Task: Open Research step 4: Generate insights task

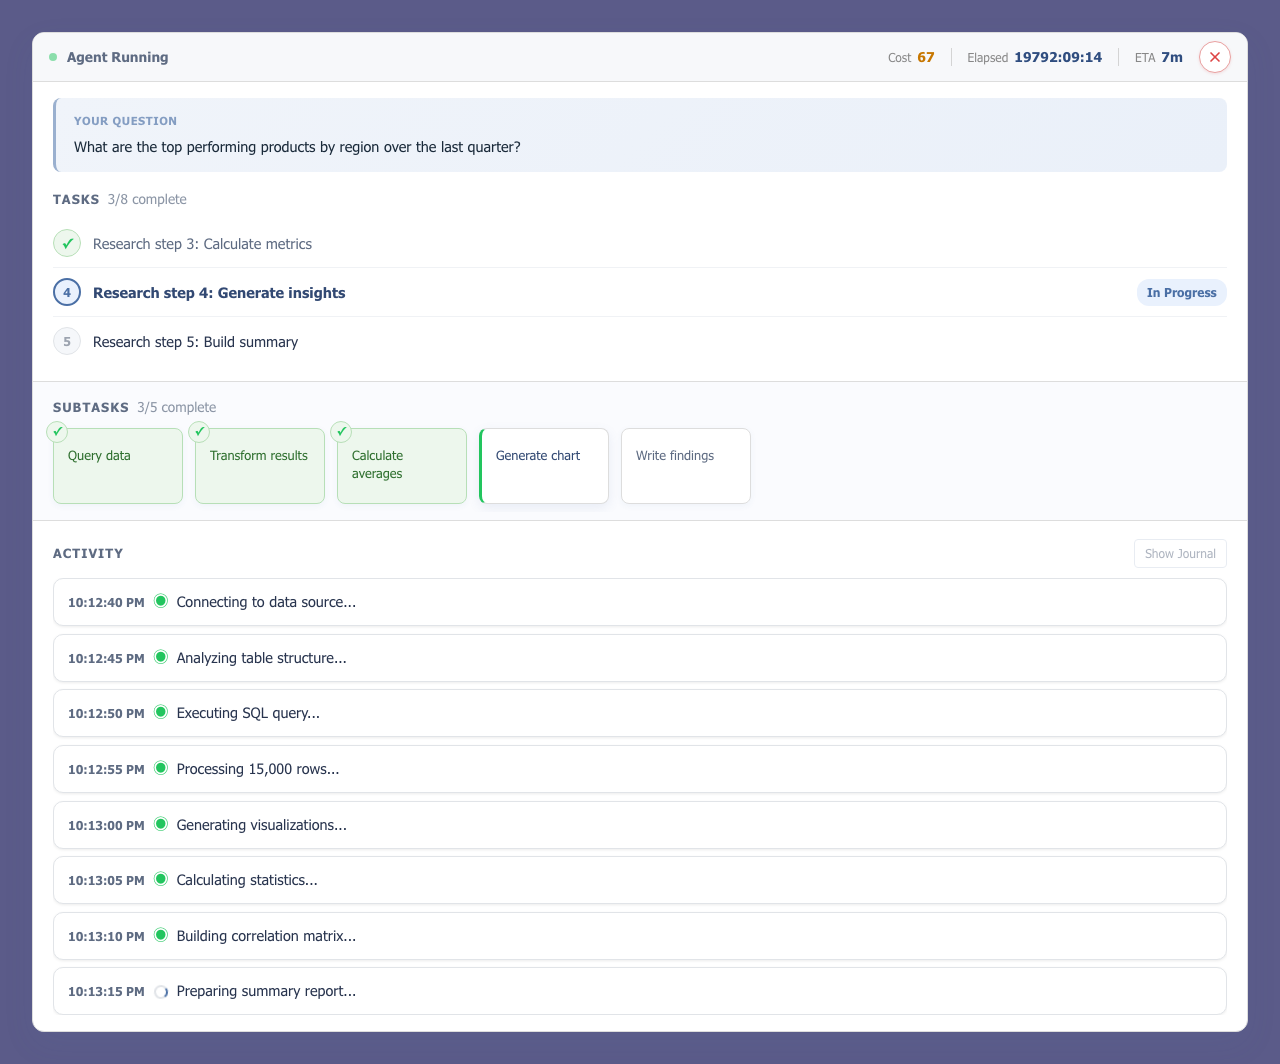Action: pyautogui.click(x=219, y=293)
